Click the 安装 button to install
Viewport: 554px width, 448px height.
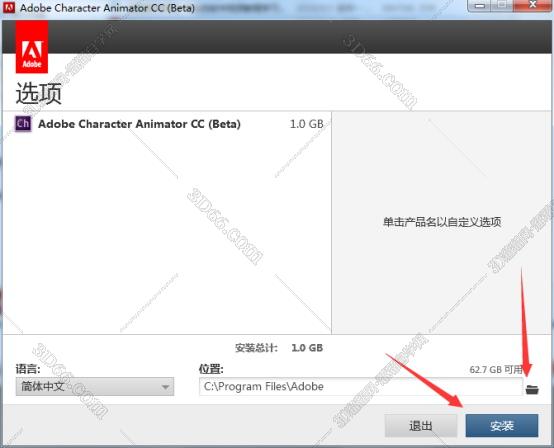(502, 426)
